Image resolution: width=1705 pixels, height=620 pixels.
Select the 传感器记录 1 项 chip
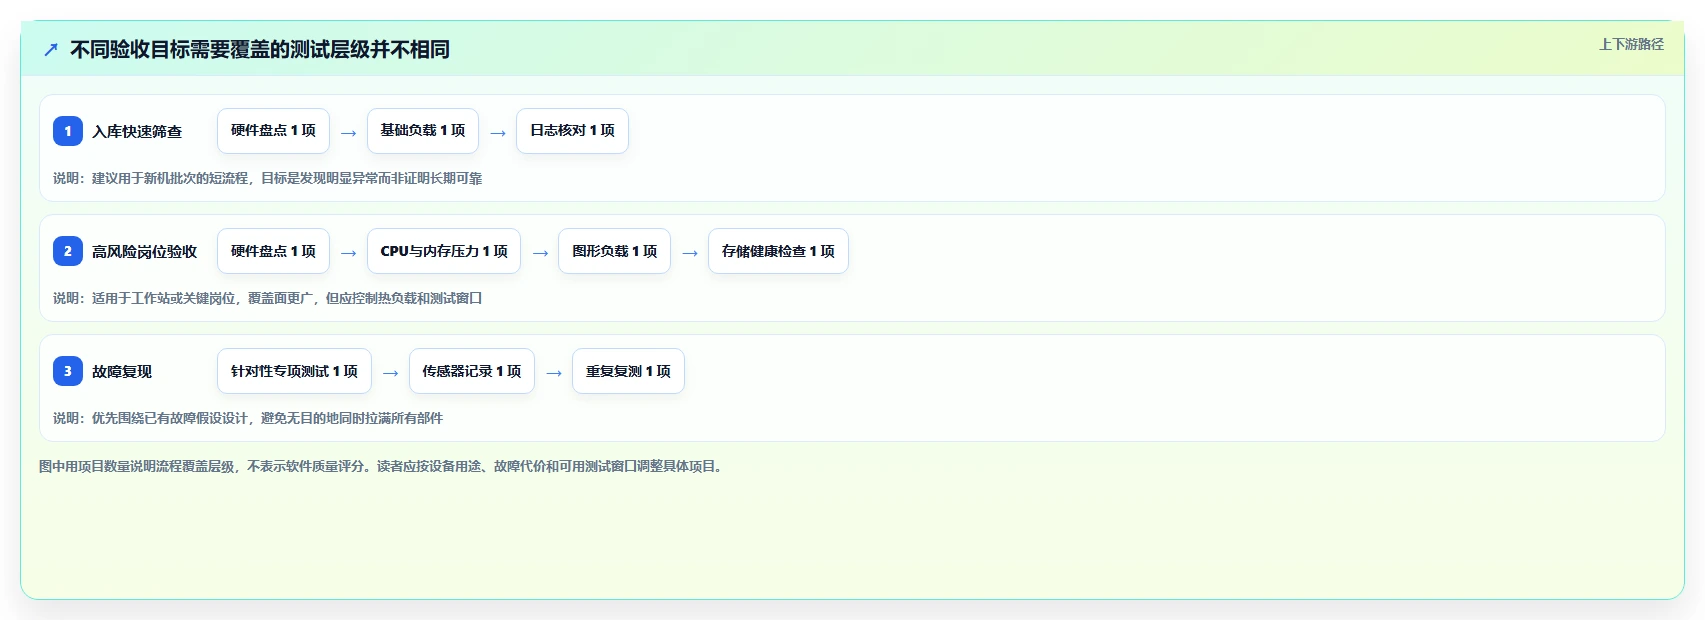tap(472, 371)
